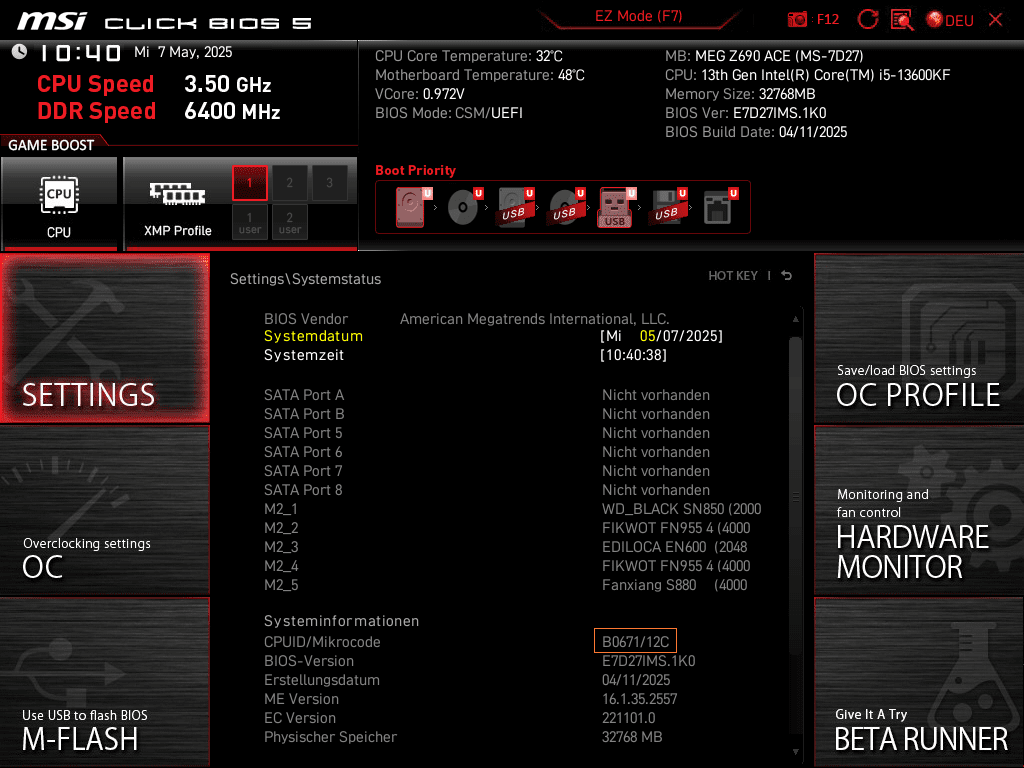Click the Physischer Speicher row
The height and width of the screenshot is (768, 1024).
tap(463, 737)
